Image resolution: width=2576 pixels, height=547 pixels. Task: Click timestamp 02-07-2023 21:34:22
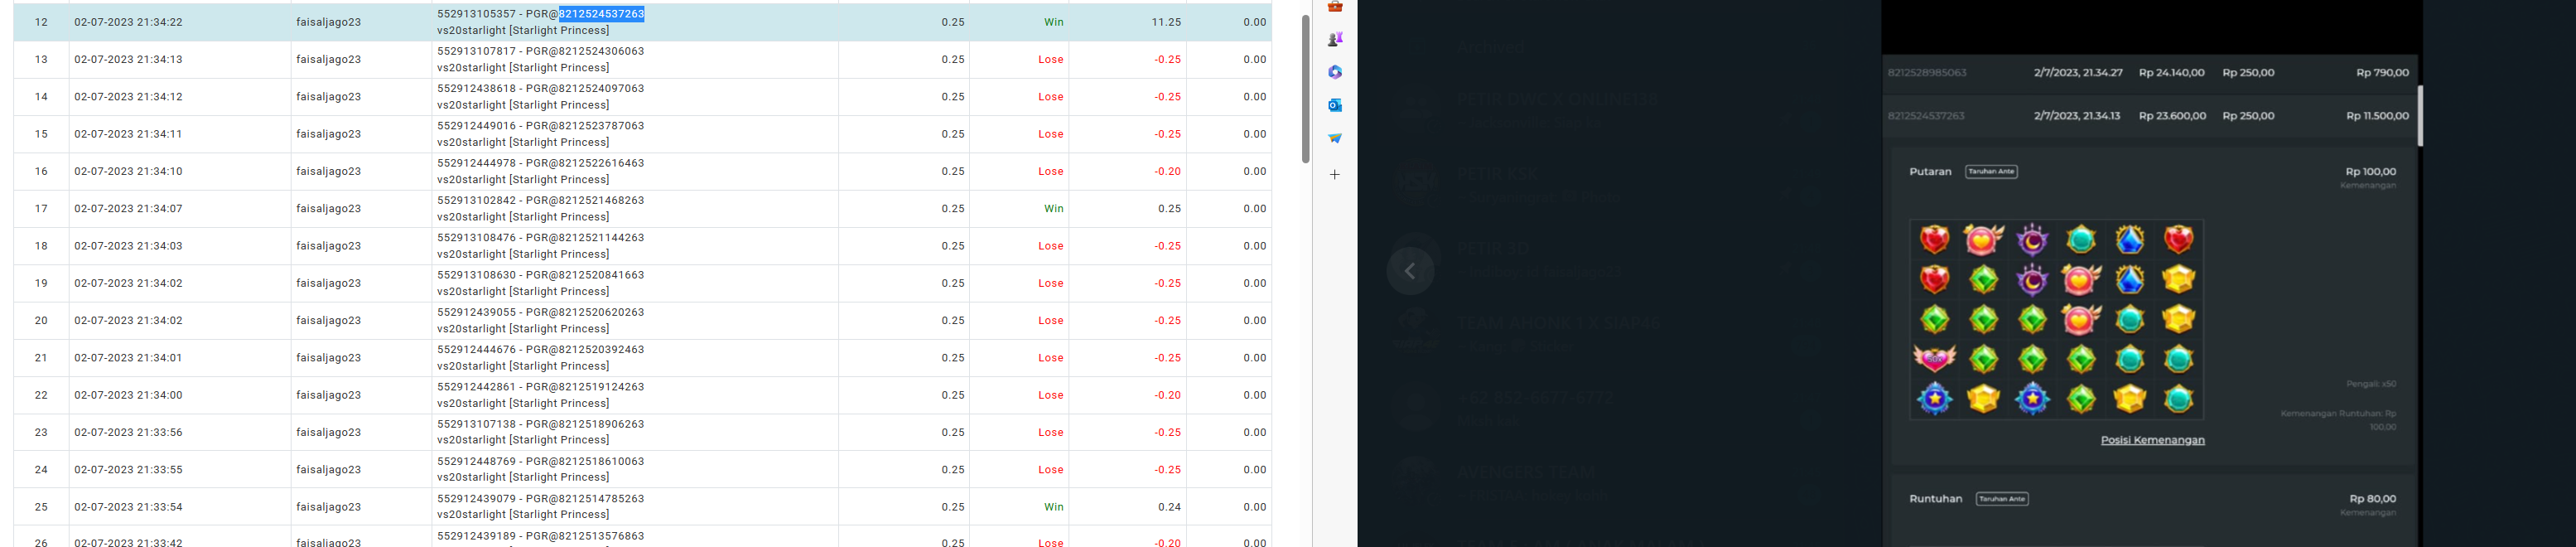point(128,22)
